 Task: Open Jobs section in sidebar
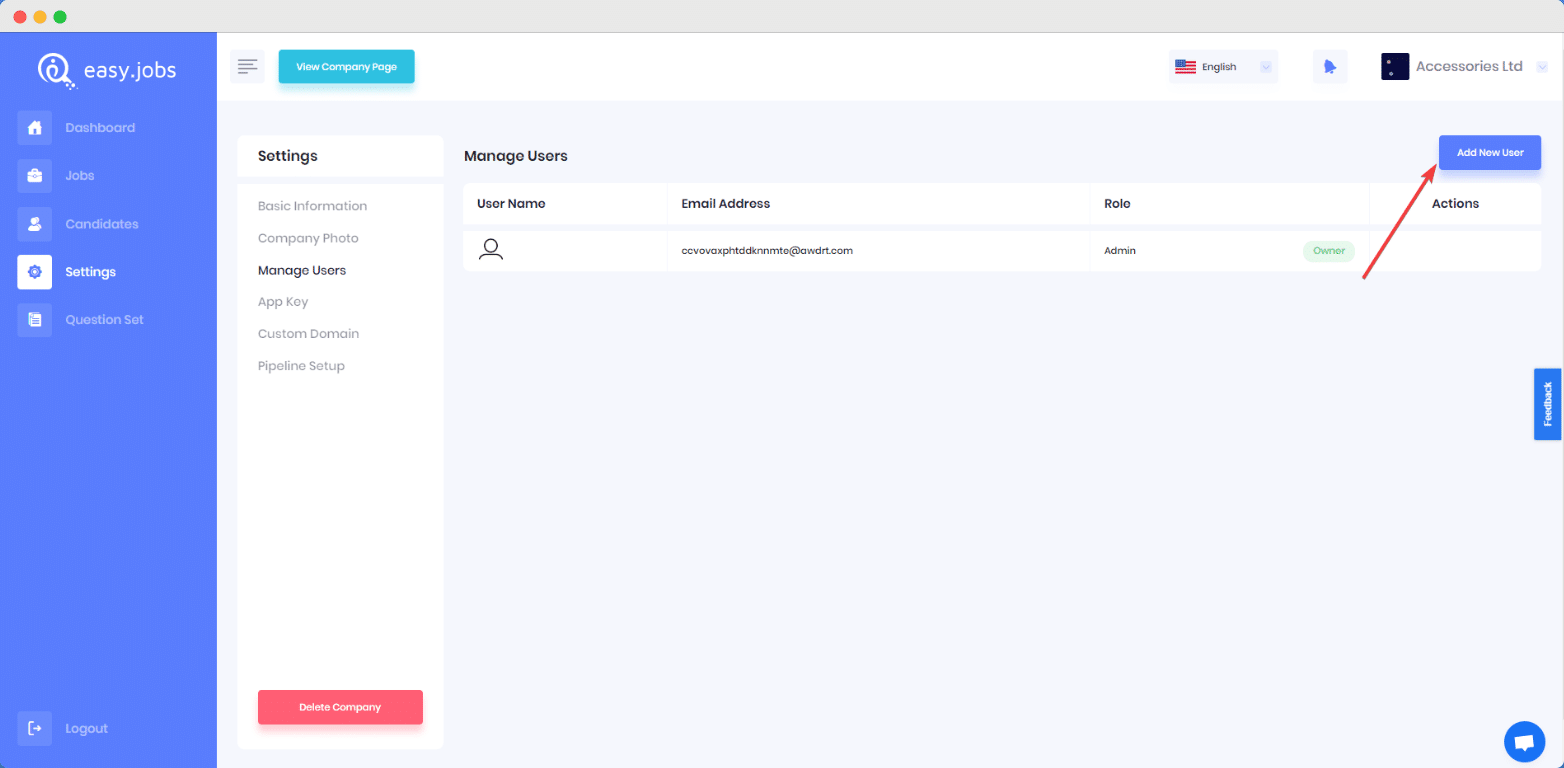[x=80, y=176]
